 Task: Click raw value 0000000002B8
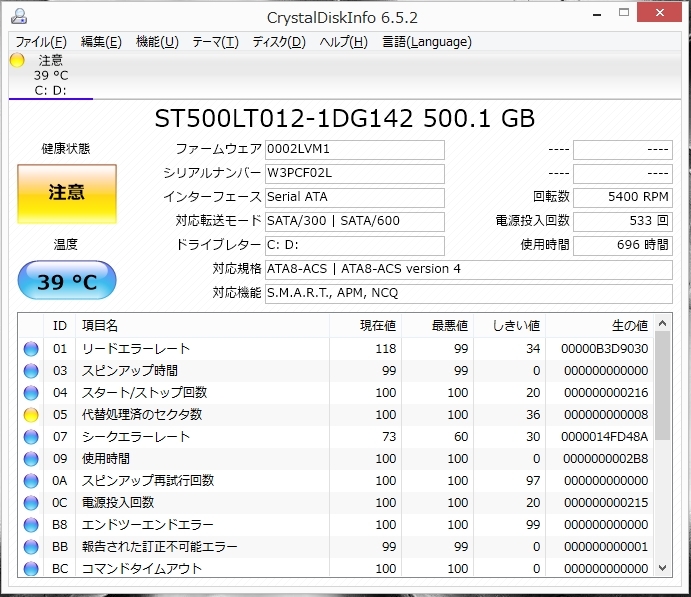pos(606,459)
